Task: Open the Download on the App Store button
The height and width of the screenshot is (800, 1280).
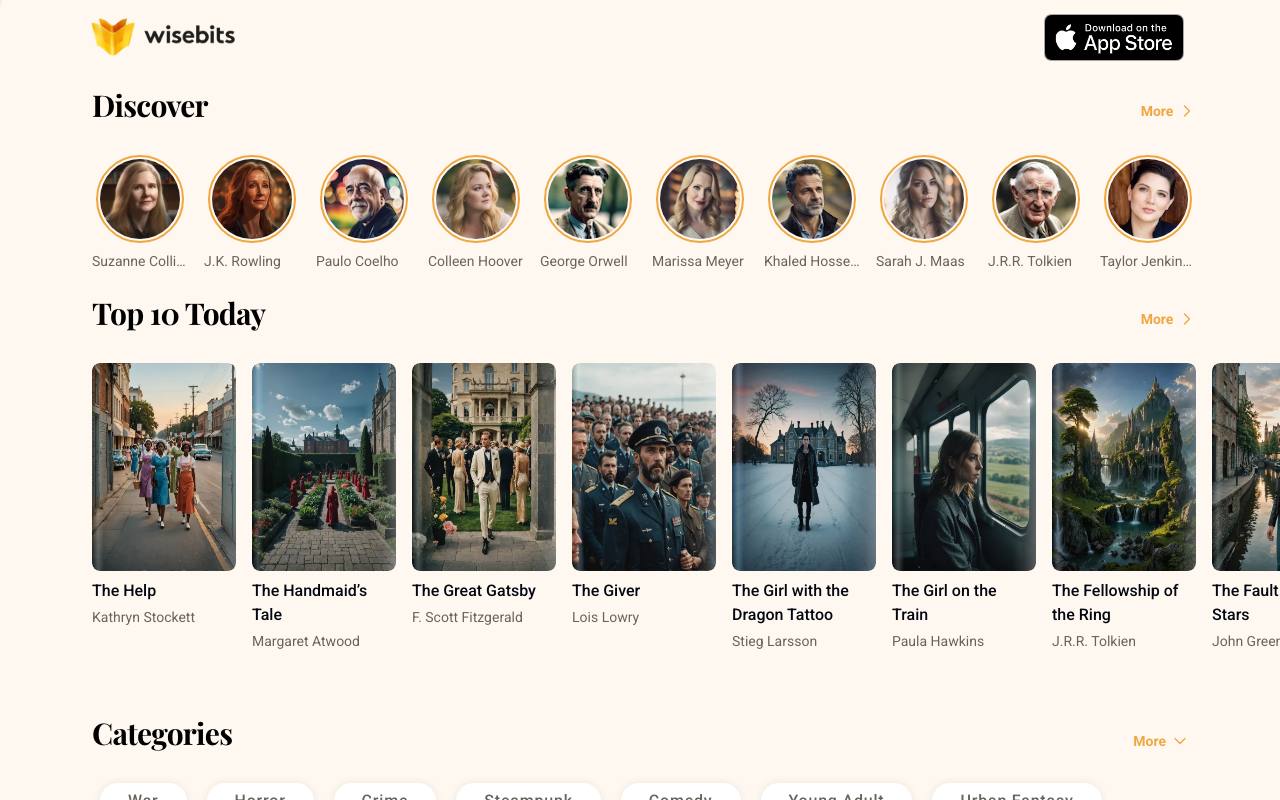Action: pyautogui.click(x=1114, y=37)
